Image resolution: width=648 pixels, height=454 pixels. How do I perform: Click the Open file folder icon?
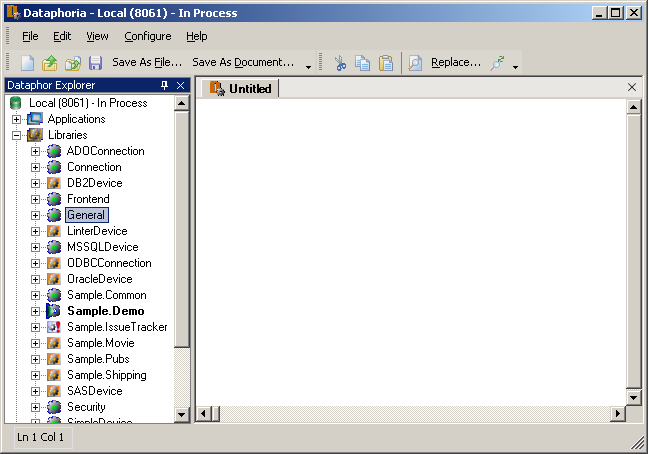(x=50, y=63)
